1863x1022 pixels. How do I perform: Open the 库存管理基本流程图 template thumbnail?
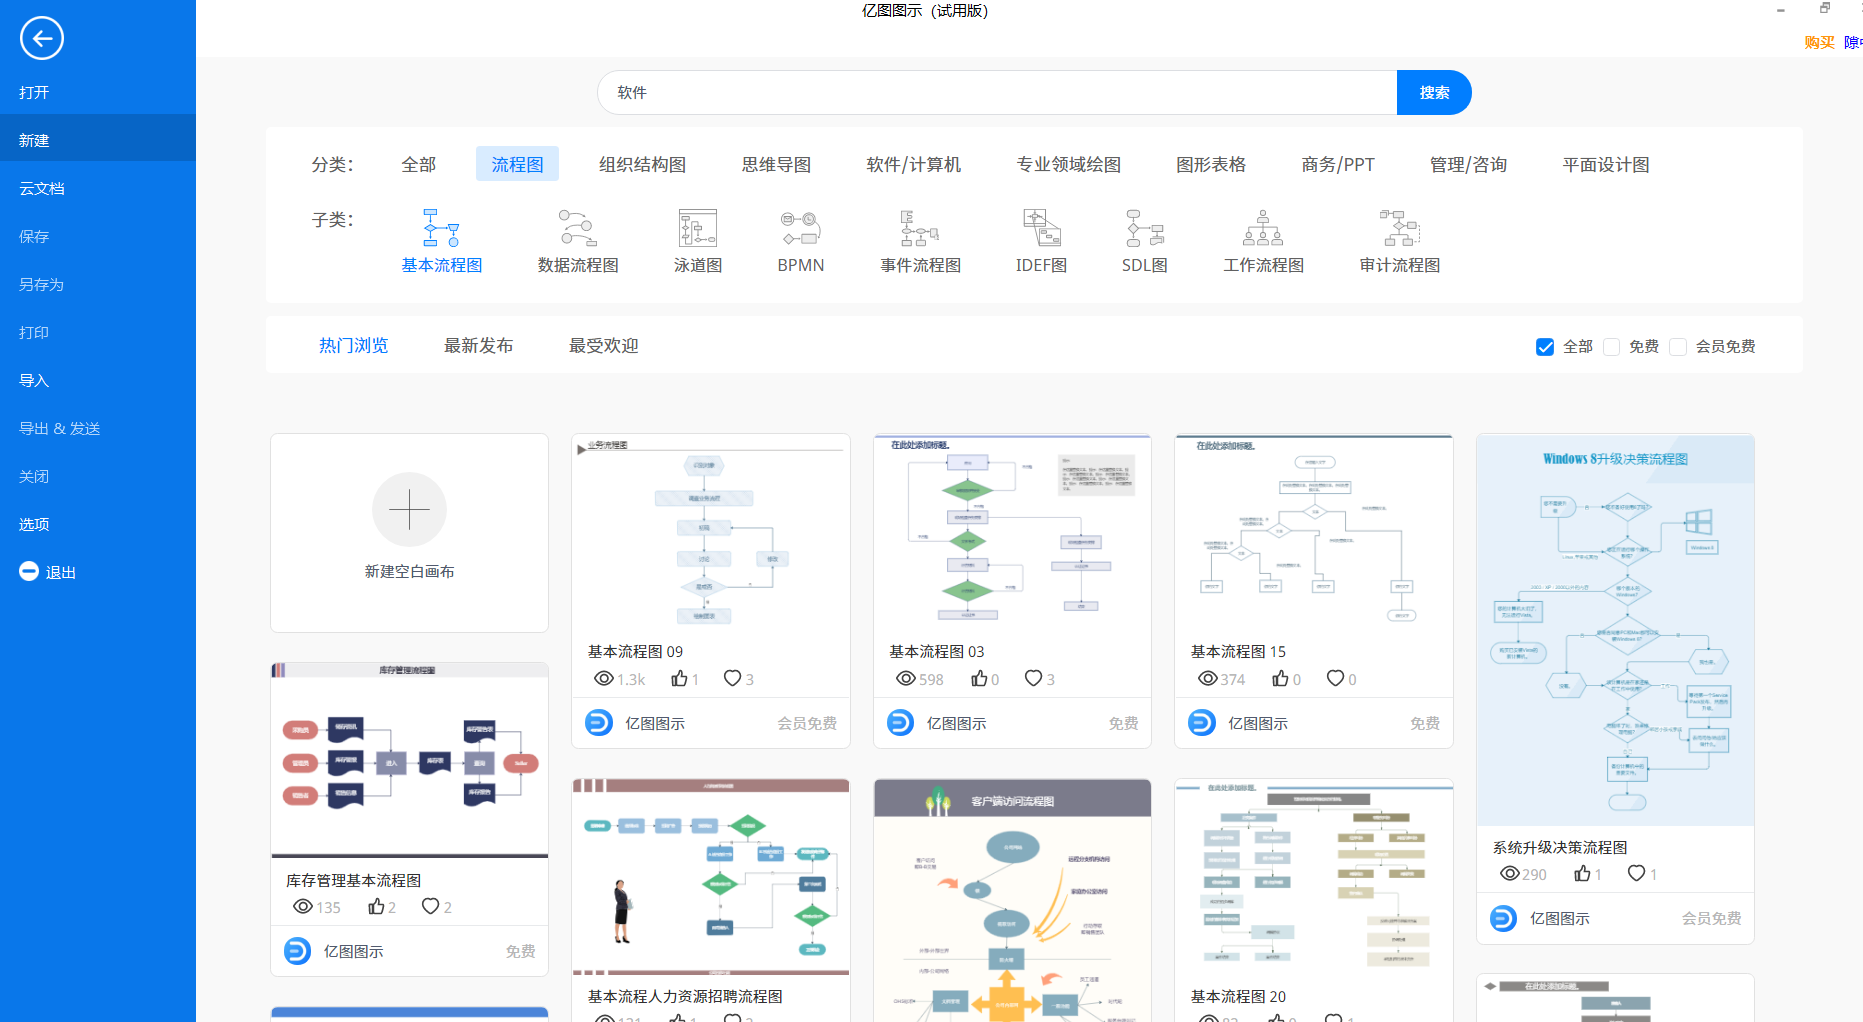pyautogui.click(x=409, y=760)
